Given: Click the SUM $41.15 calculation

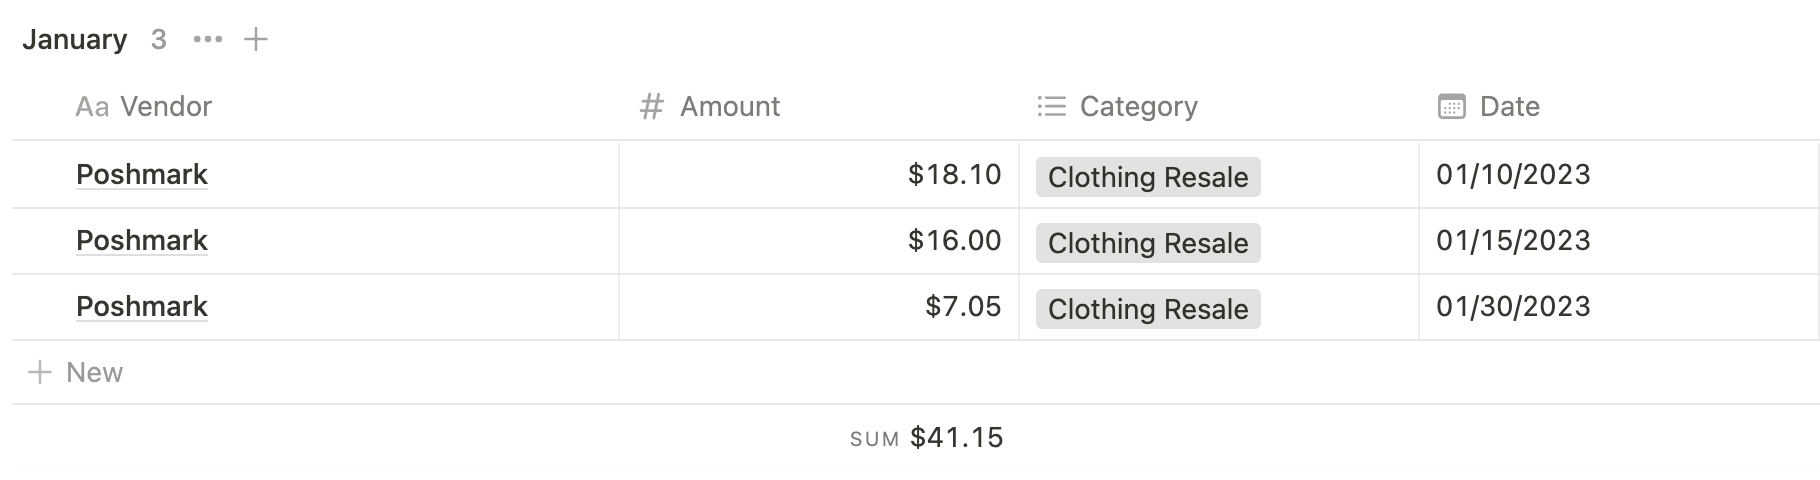Looking at the screenshot, I should pyautogui.click(x=927, y=438).
